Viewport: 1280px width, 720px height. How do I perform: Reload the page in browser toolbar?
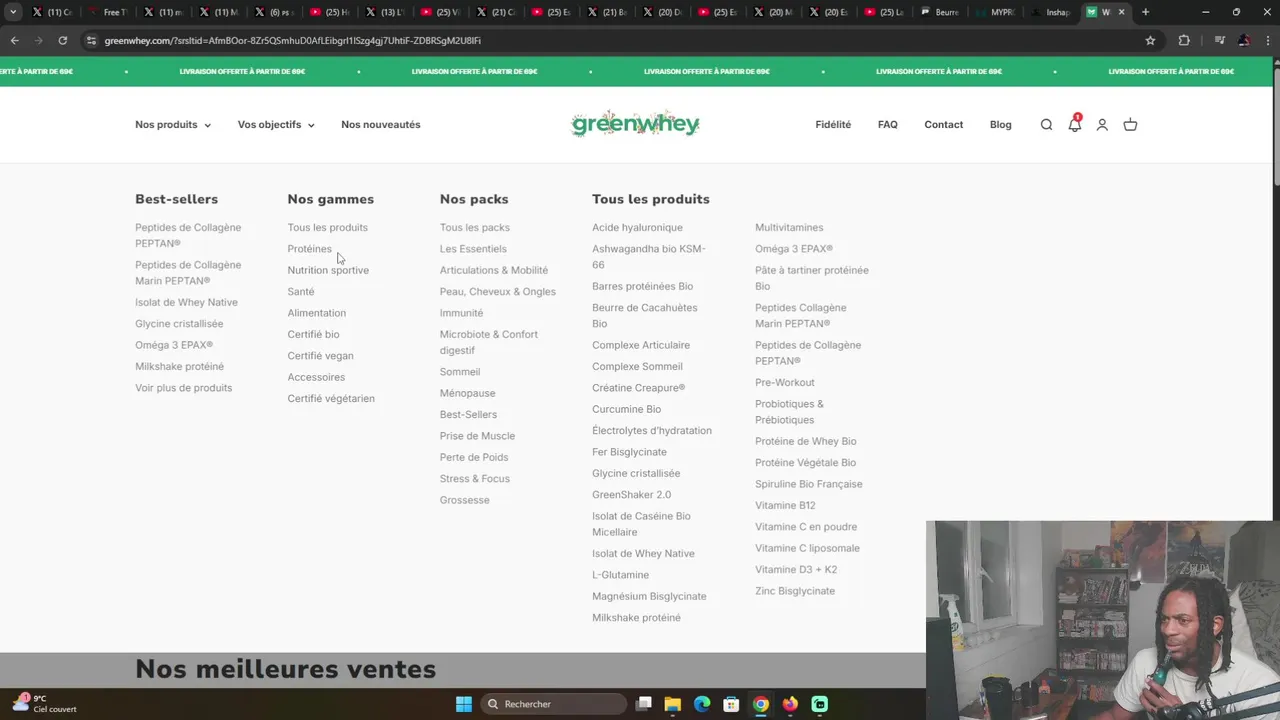62,40
